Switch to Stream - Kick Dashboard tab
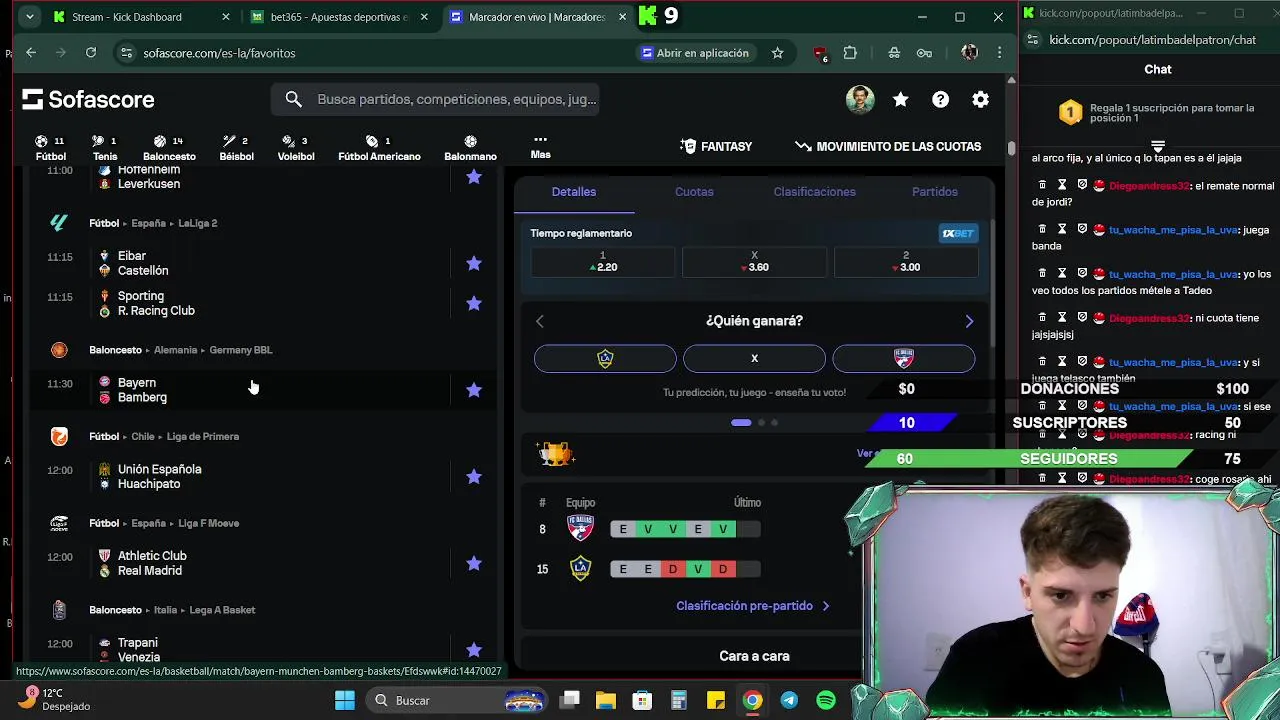 [x=140, y=17]
